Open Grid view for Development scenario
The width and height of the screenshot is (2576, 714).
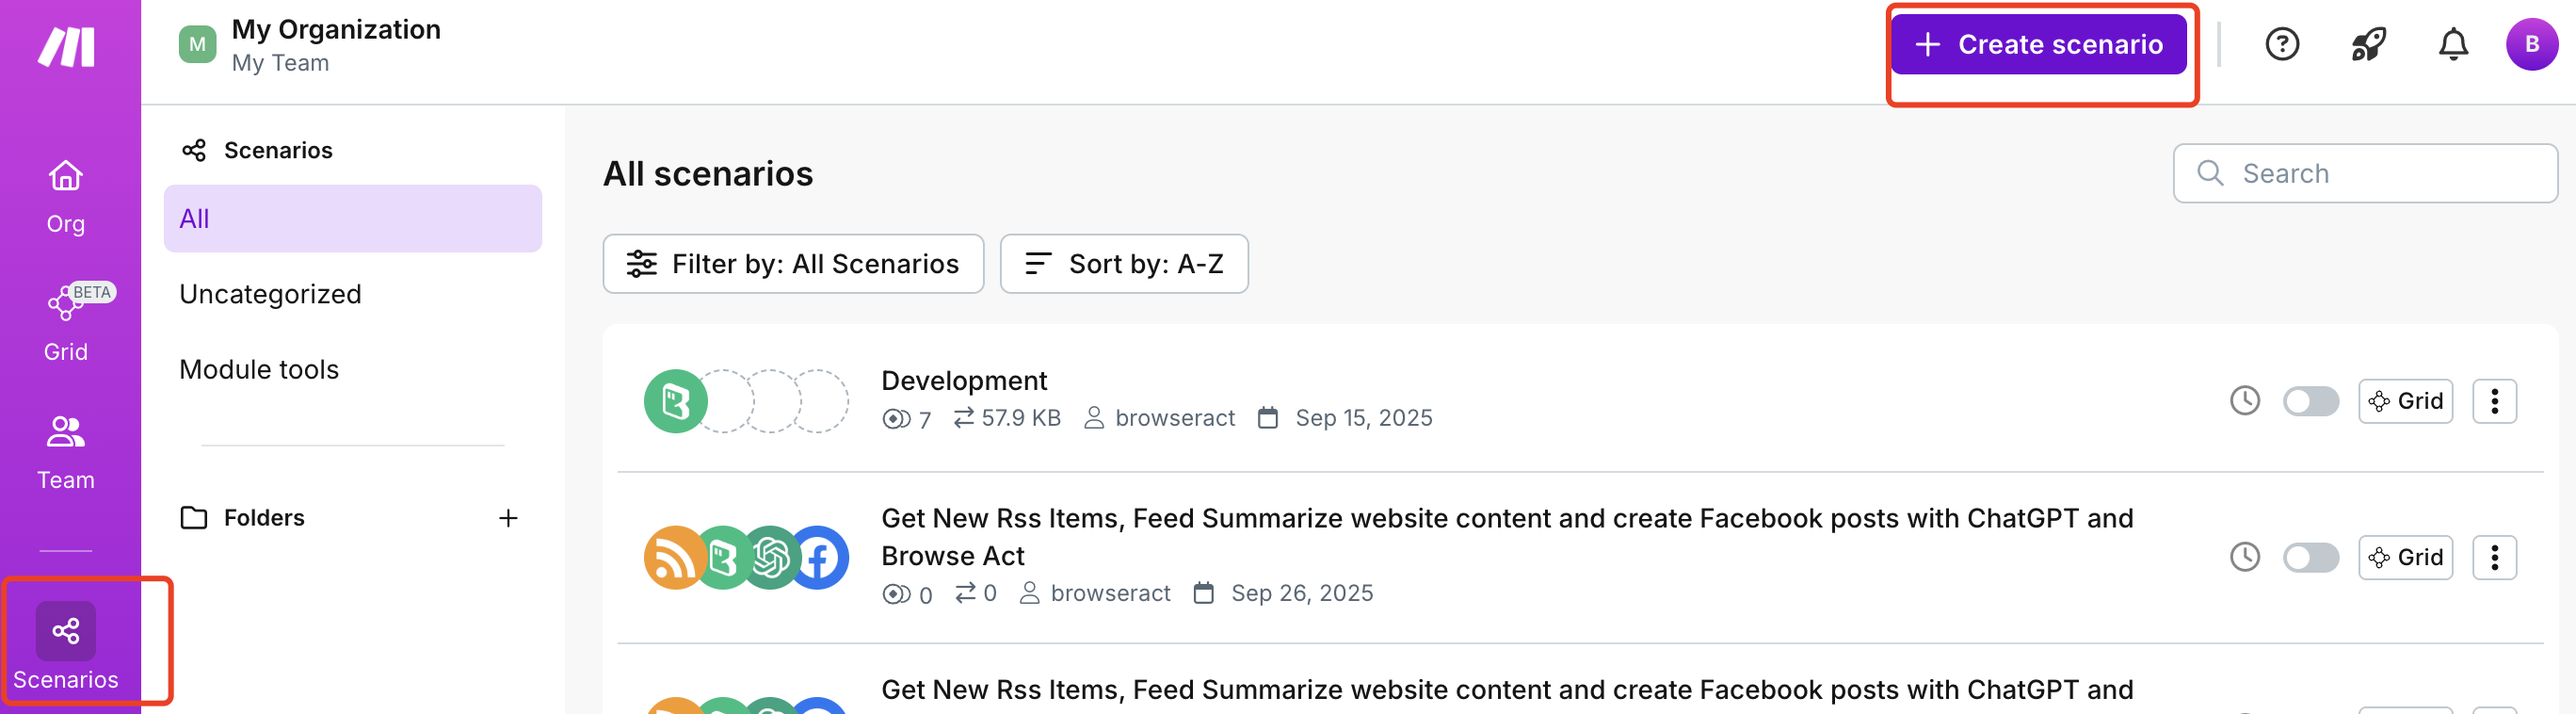(x=2405, y=401)
